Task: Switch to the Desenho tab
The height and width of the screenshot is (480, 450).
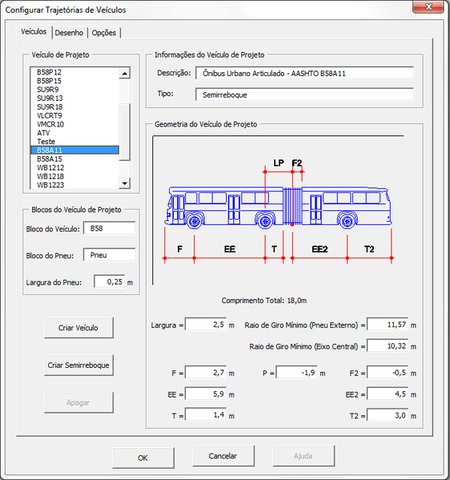Action: click(69, 33)
